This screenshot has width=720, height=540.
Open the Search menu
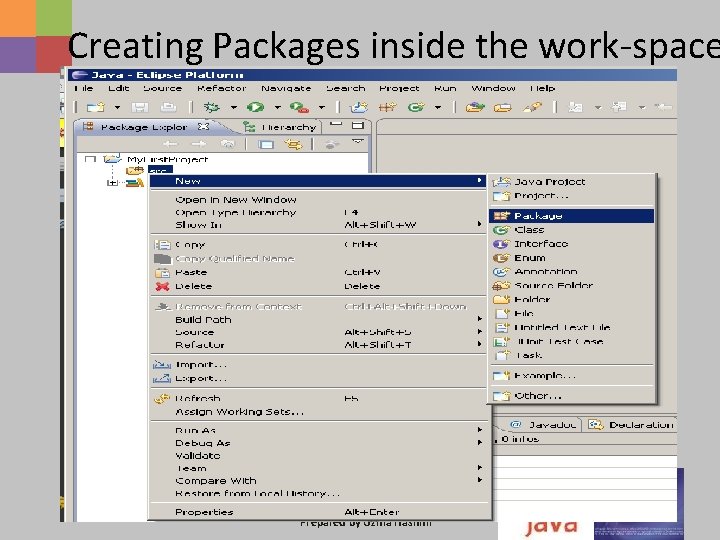[346, 88]
